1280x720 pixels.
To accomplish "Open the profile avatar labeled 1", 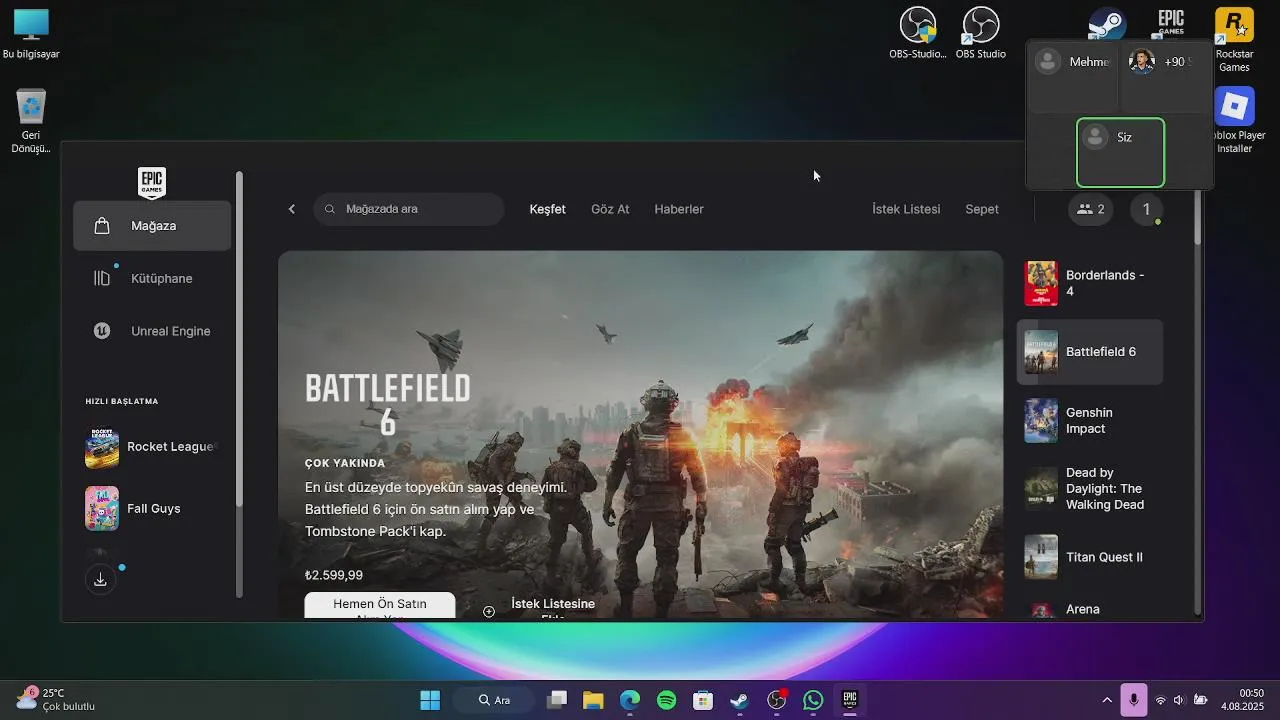I will pos(1146,209).
